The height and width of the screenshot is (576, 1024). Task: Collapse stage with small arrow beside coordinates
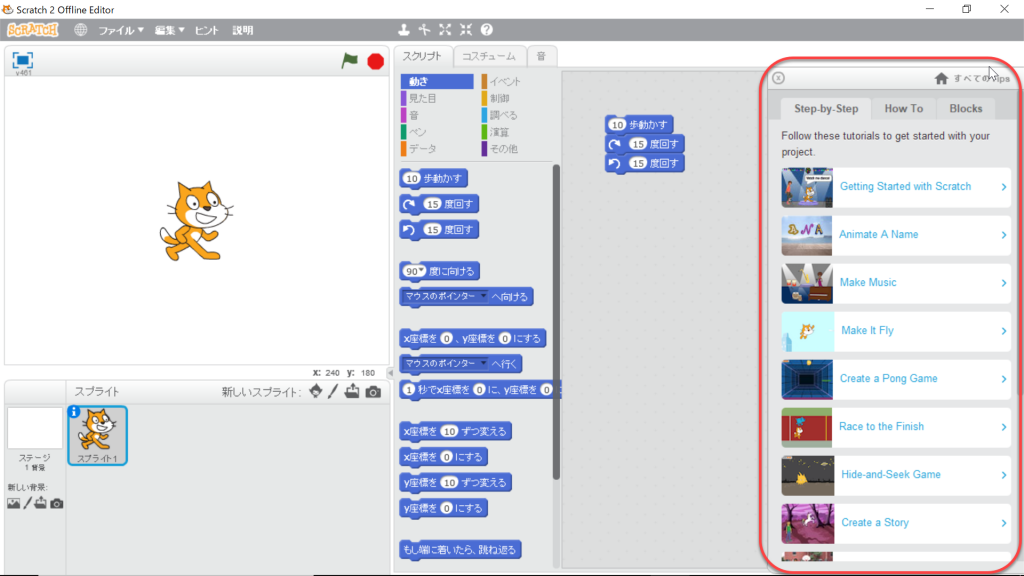point(391,373)
